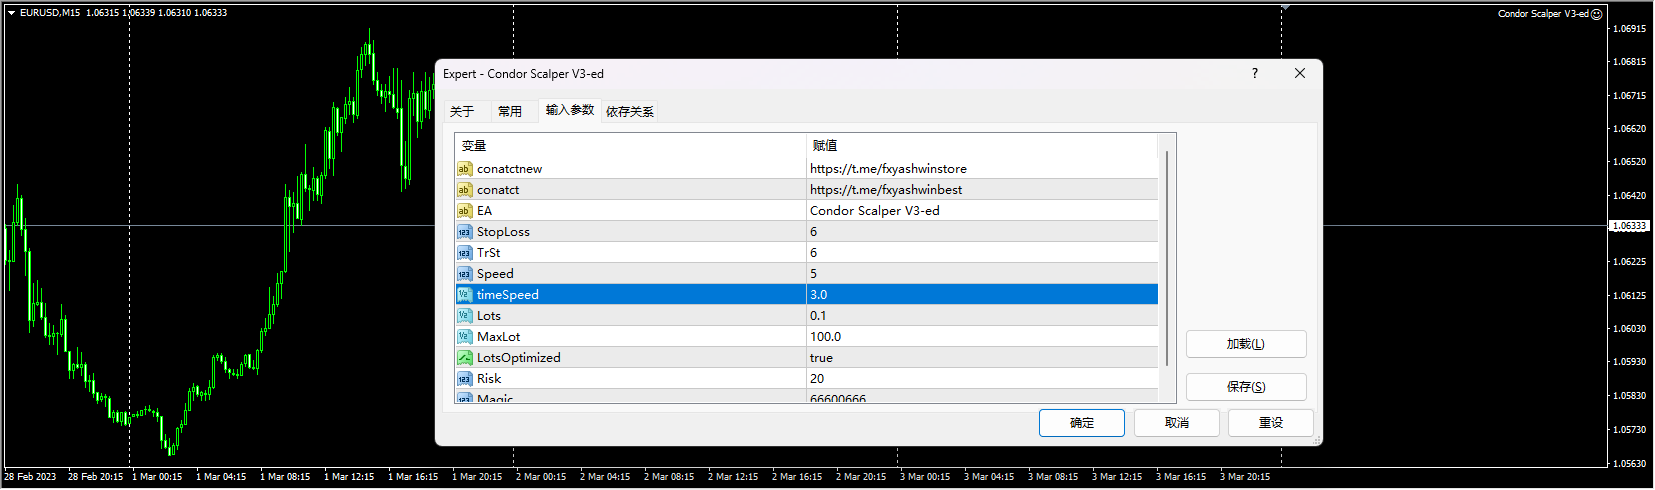
Task: Click the EA string type icon
Action: click(x=464, y=211)
